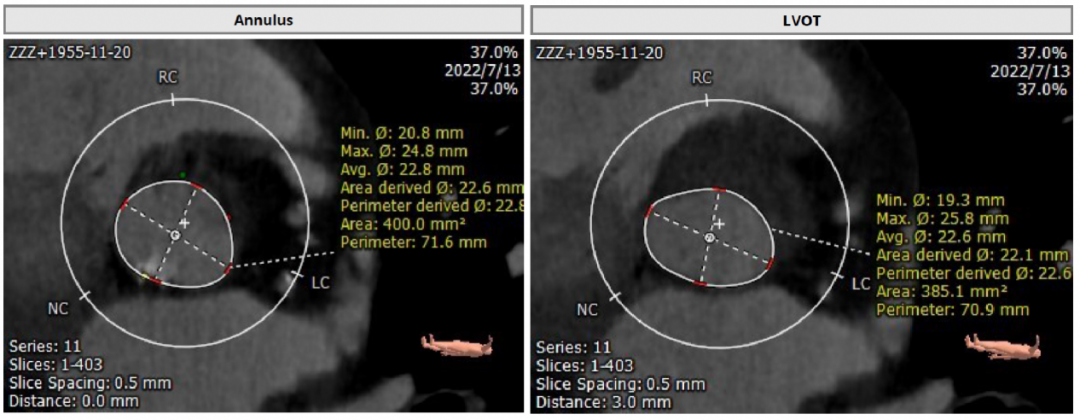This screenshot has width=1080, height=420.
Task: Click the Distance 3.0 mm label in LVOT
Action: point(603,402)
